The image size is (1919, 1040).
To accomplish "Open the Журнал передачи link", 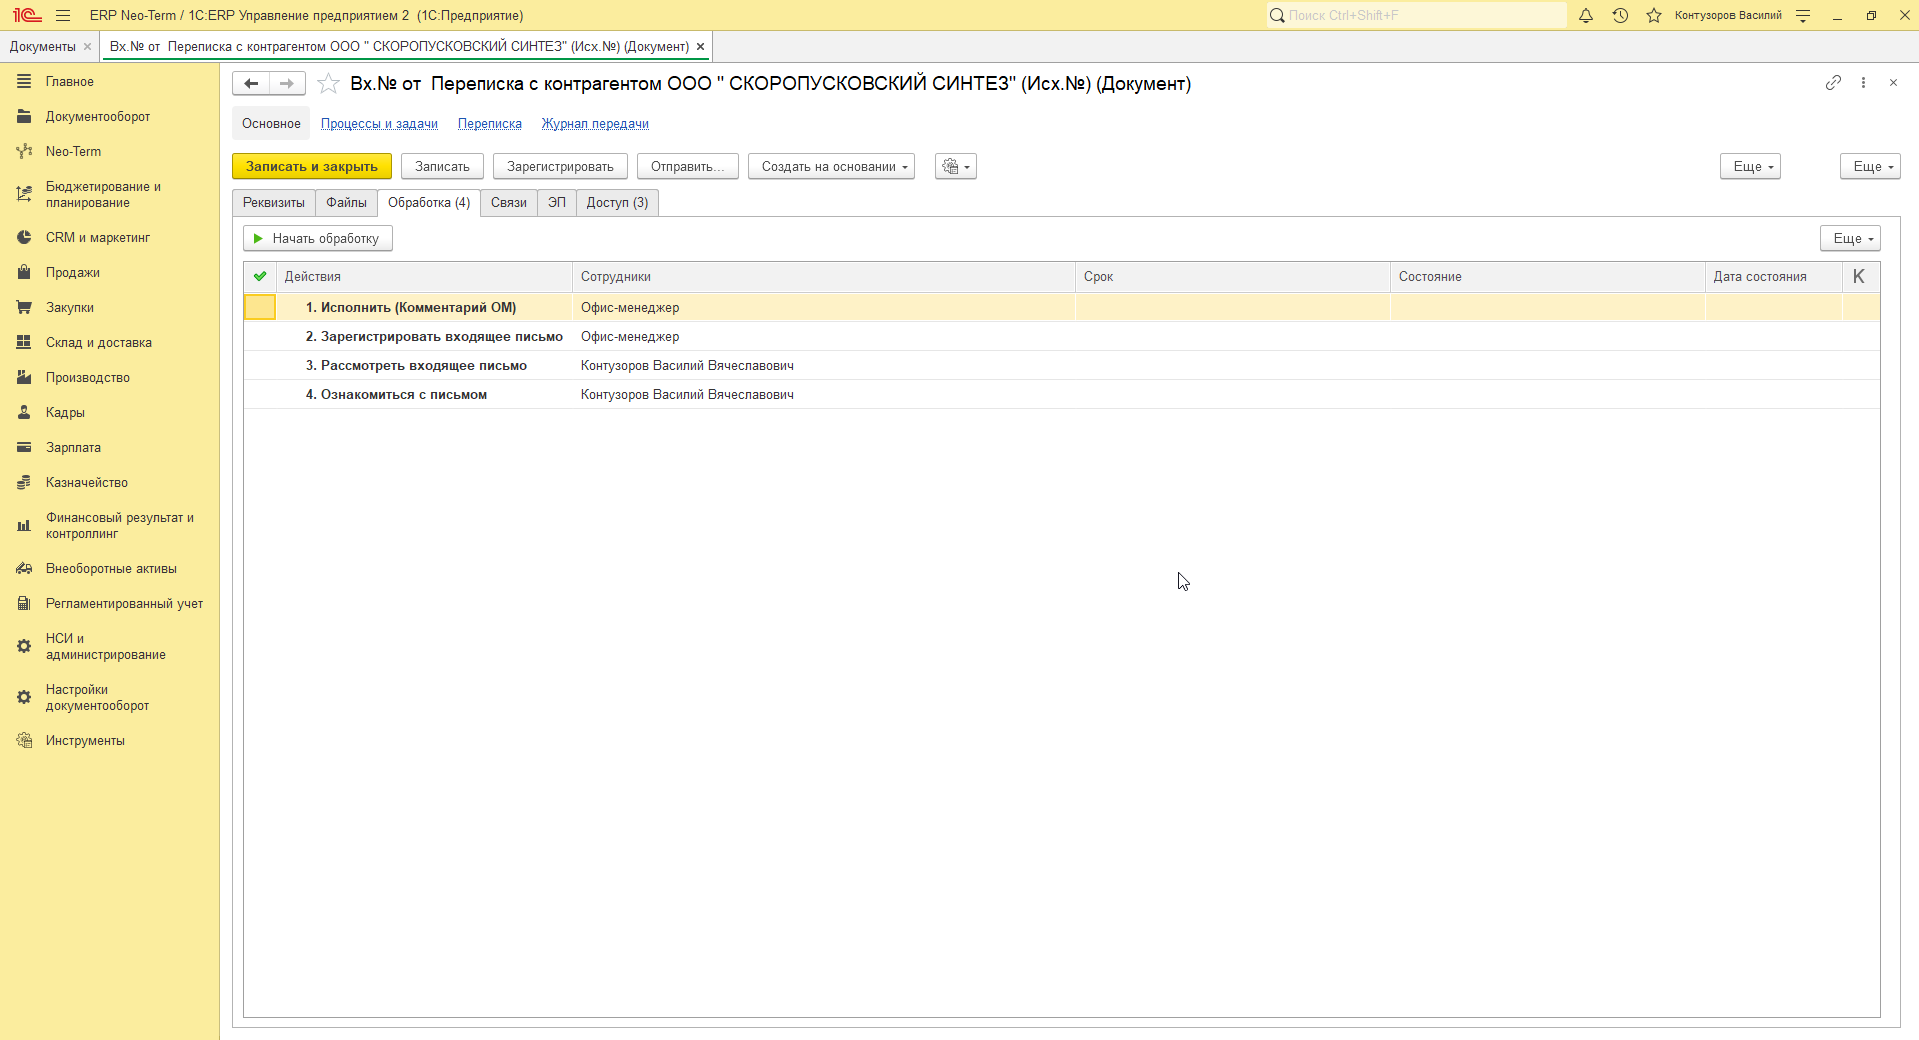I will (x=595, y=124).
